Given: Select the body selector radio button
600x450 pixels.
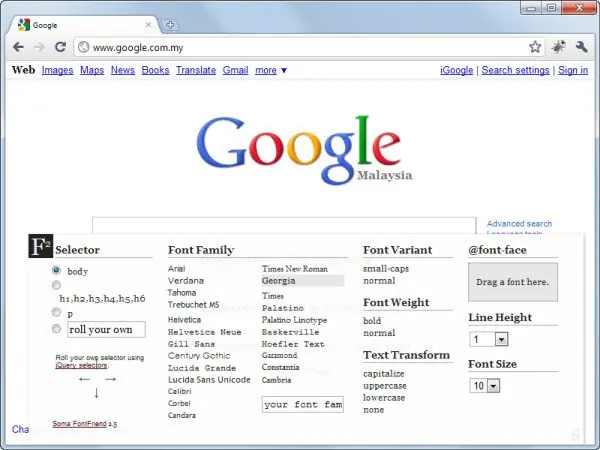Looking at the screenshot, I should pyautogui.click(x=56, y=270).
